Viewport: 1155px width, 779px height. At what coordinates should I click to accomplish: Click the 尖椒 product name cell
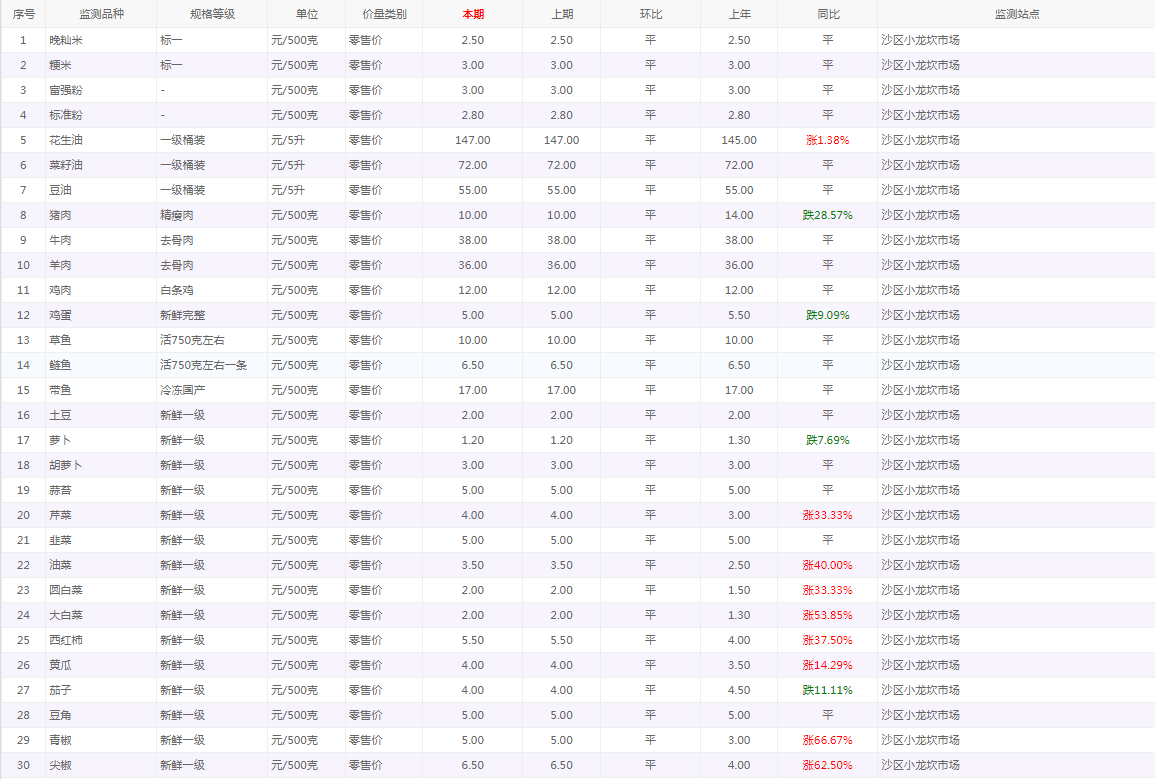[x=60, y=765]
